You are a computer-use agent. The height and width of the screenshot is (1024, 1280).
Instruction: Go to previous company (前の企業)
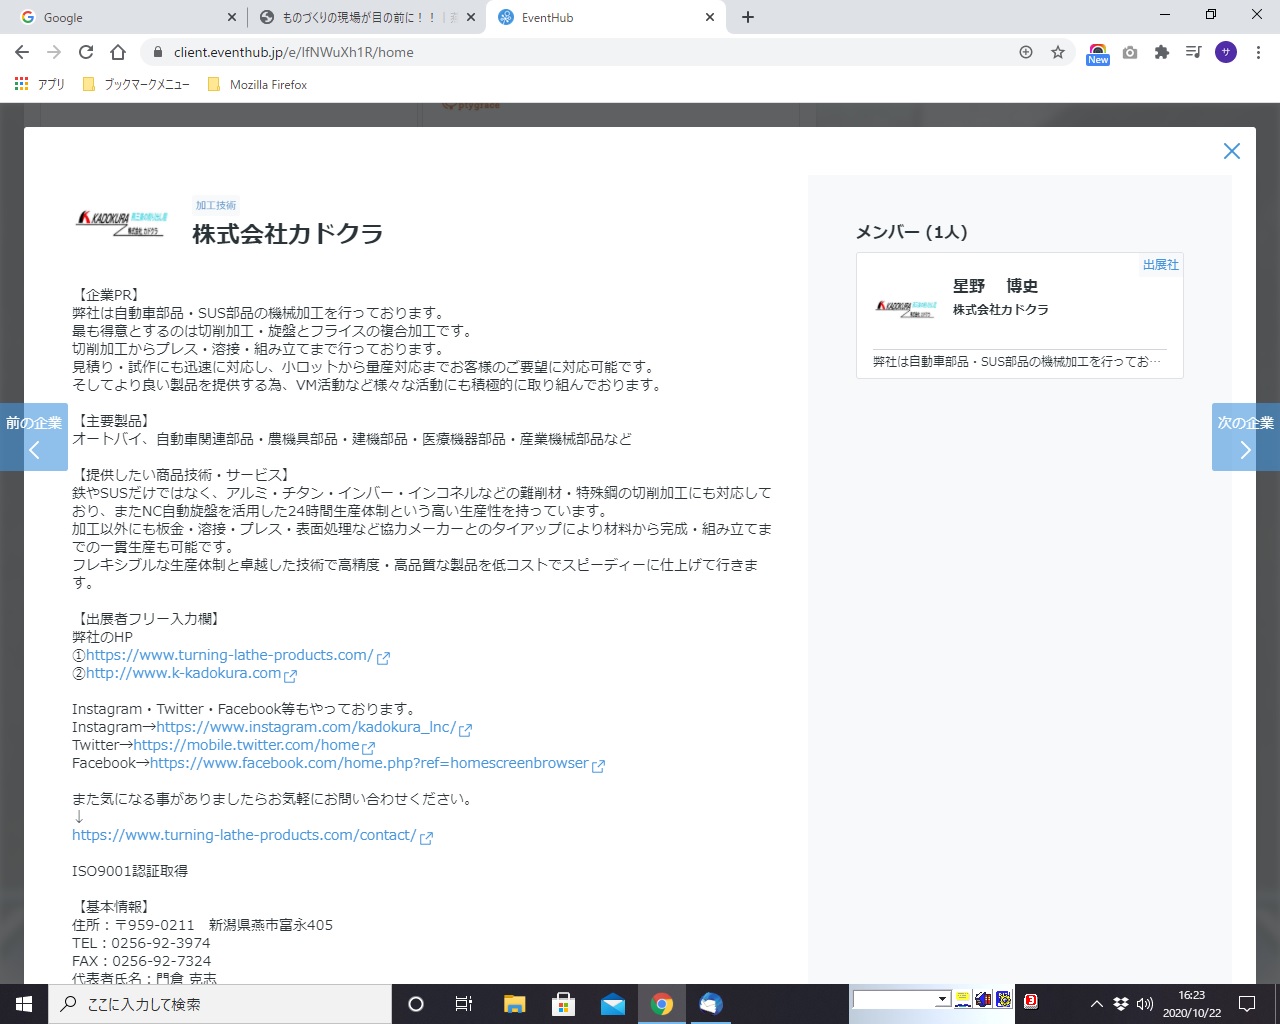point(34,437)
